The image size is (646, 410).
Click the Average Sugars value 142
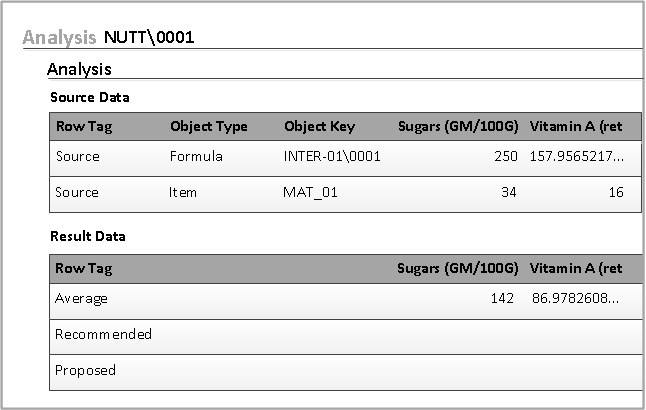[502, 299]
